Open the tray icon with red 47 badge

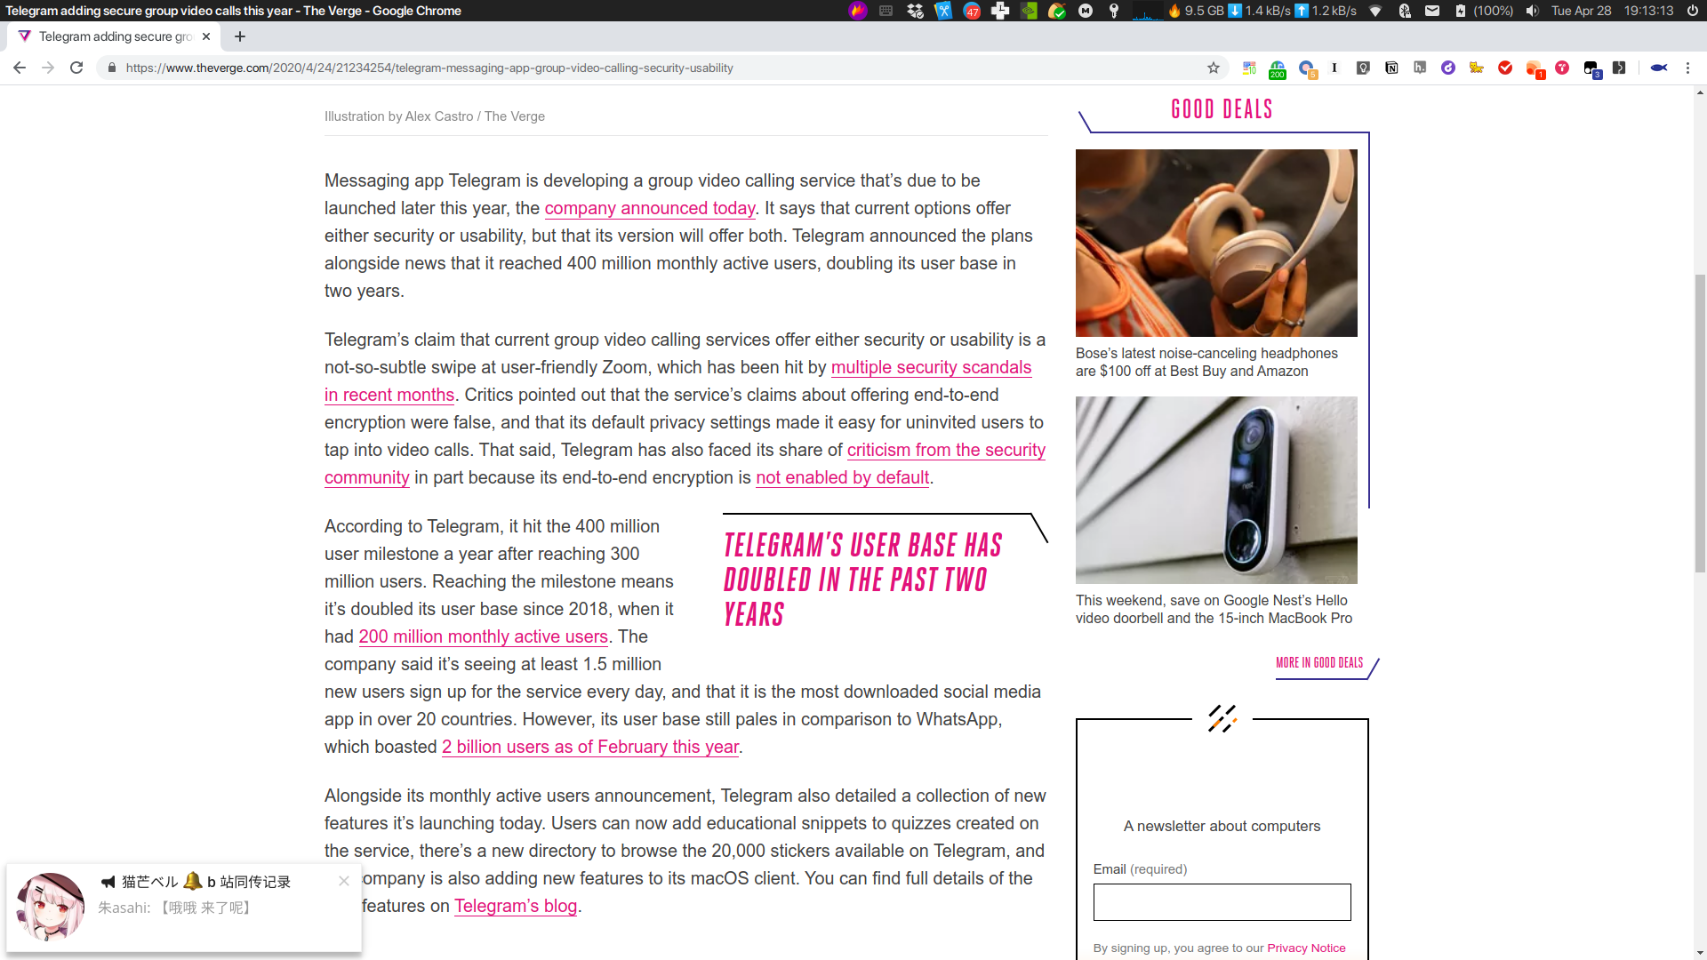click(972, 11)
